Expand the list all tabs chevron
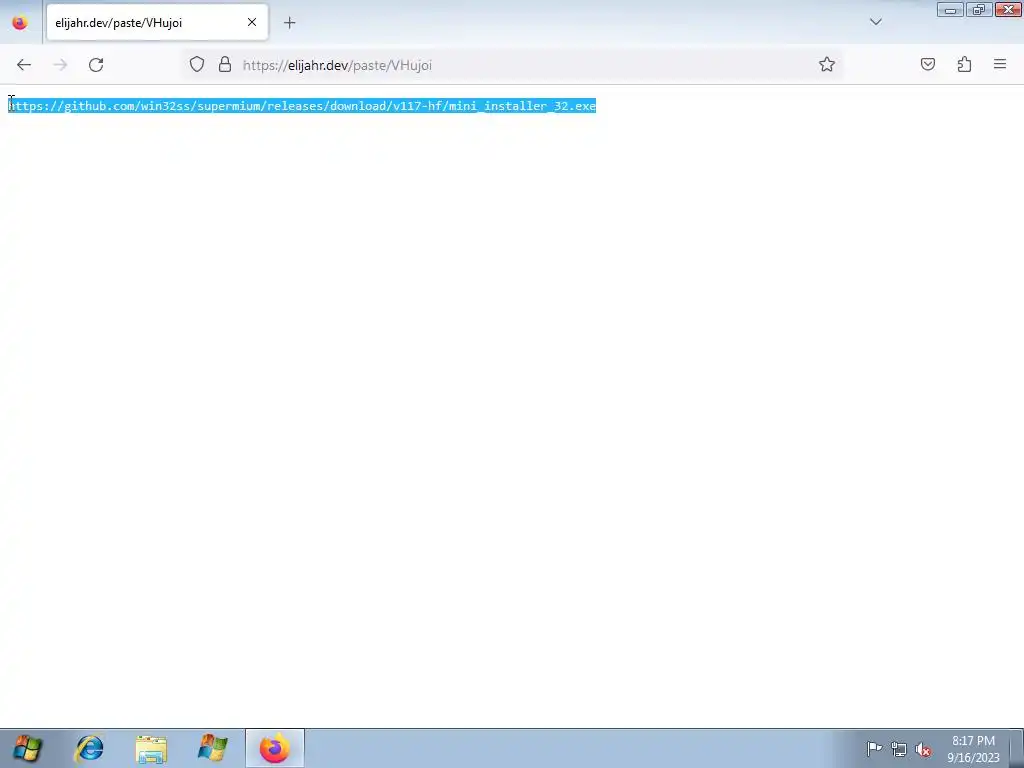The image size is (1024, 768). point(876,22)
